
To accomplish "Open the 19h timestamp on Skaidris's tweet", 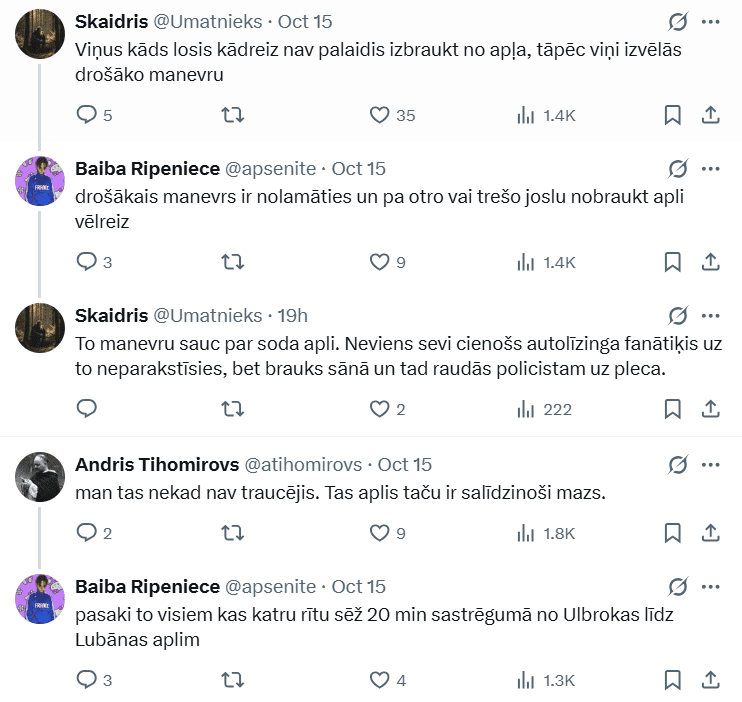I will point(292,315).
